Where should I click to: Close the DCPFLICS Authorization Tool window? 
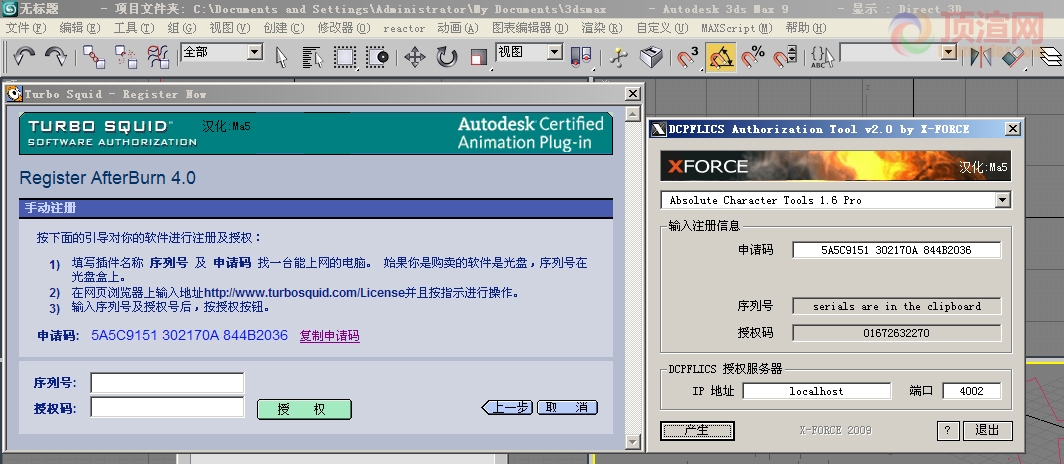pyautogui.click(x=1012, y=128)
